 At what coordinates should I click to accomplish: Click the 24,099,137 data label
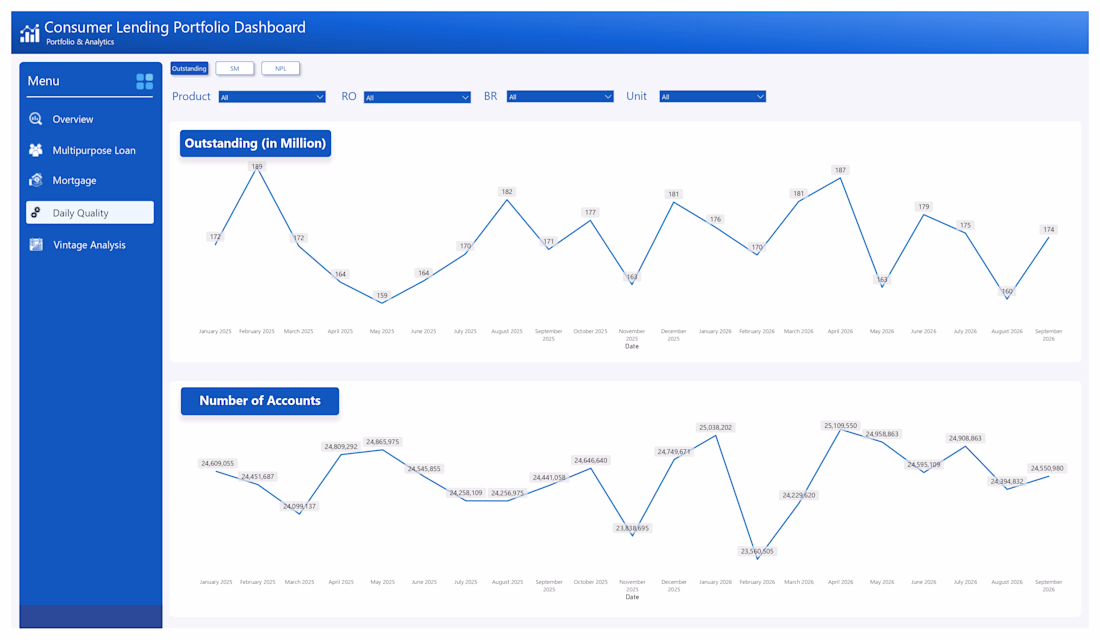(x=300, y=506)
